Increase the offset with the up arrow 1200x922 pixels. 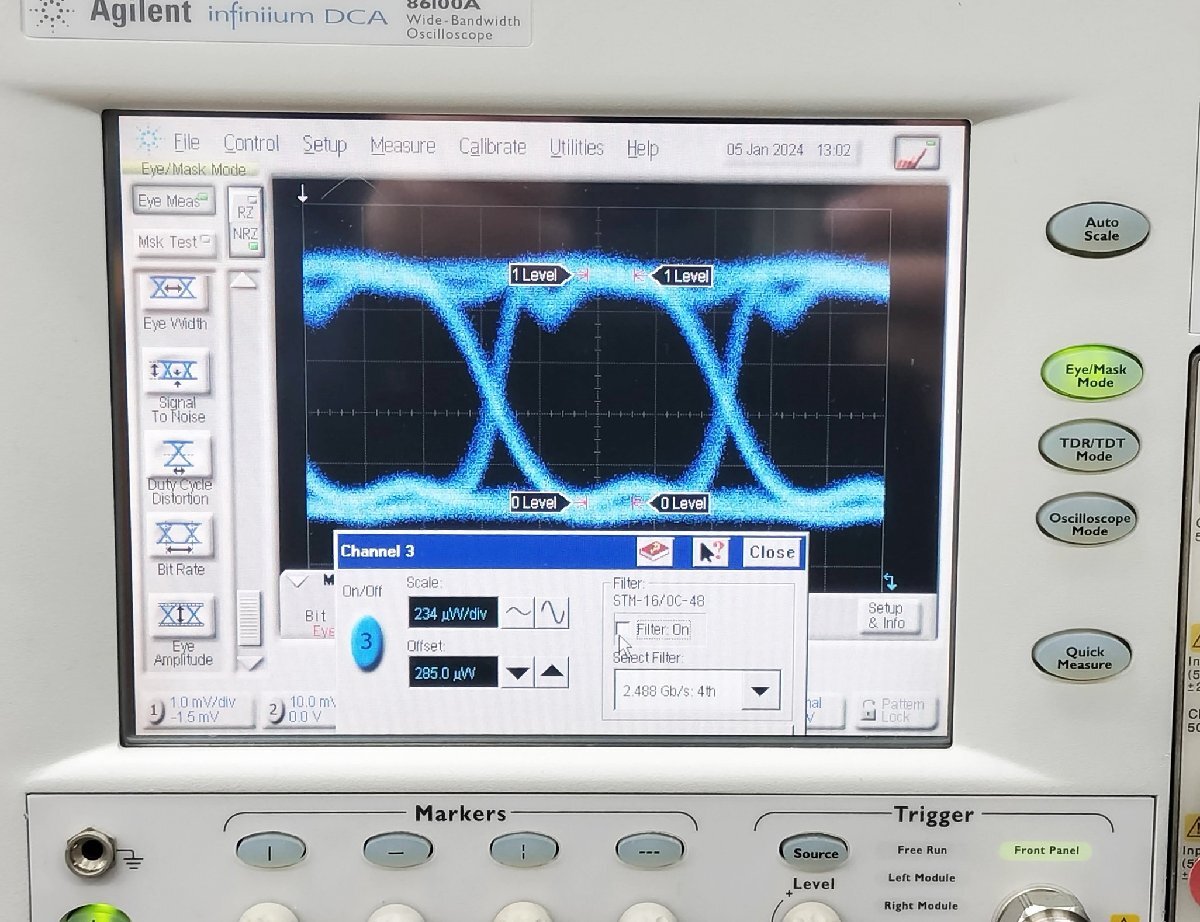pos(553,672)
